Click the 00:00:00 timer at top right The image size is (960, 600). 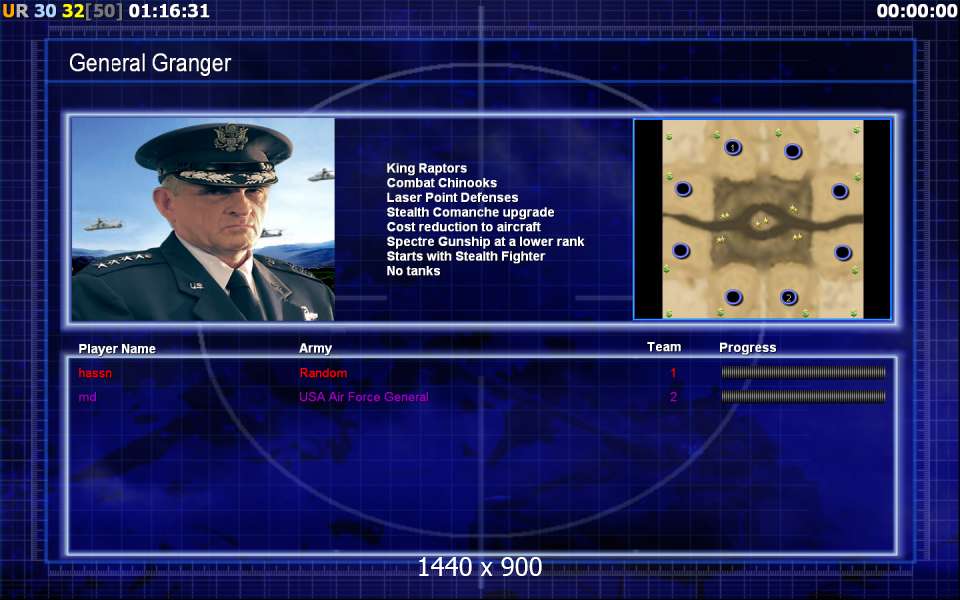[917, 11]
